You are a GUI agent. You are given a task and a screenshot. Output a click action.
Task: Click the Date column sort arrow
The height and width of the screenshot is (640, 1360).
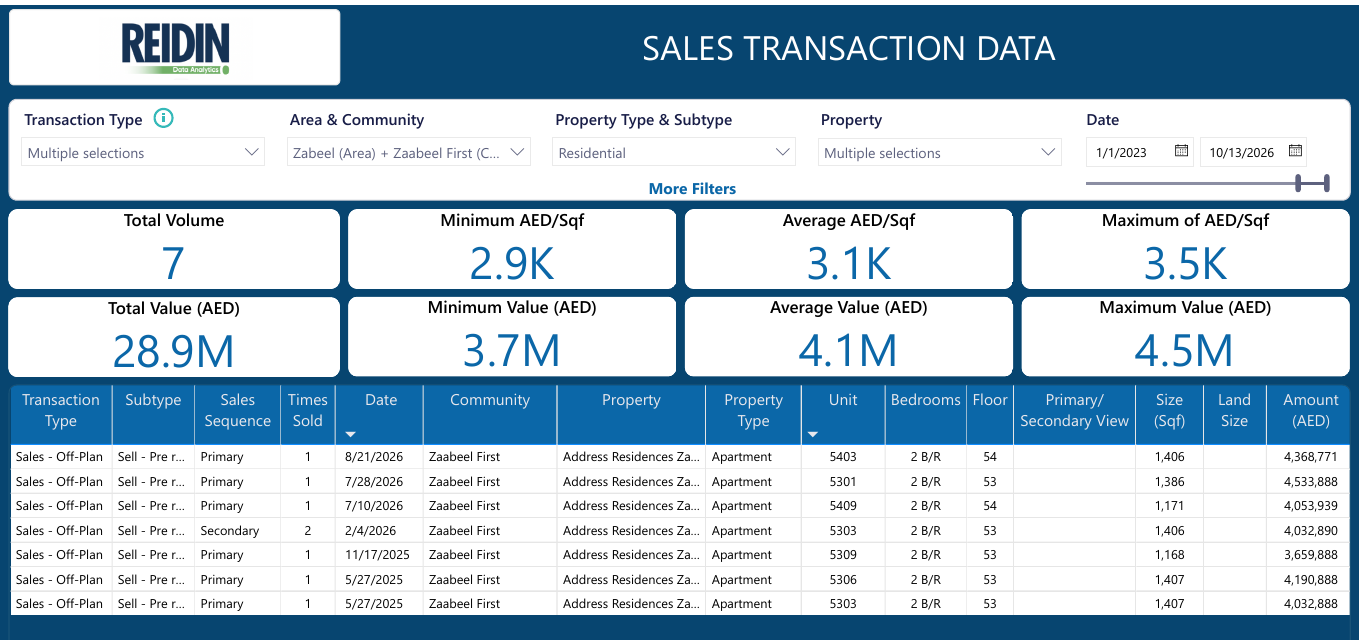[350, 434]
